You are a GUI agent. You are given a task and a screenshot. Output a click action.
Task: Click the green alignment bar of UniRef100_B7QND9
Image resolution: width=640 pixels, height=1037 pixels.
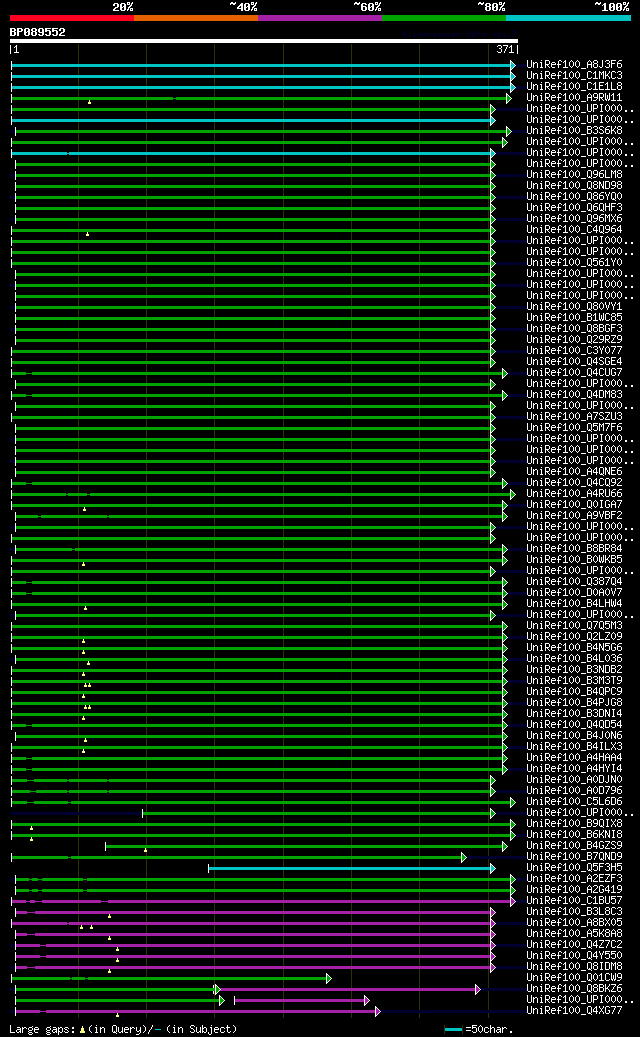(239, 858)
